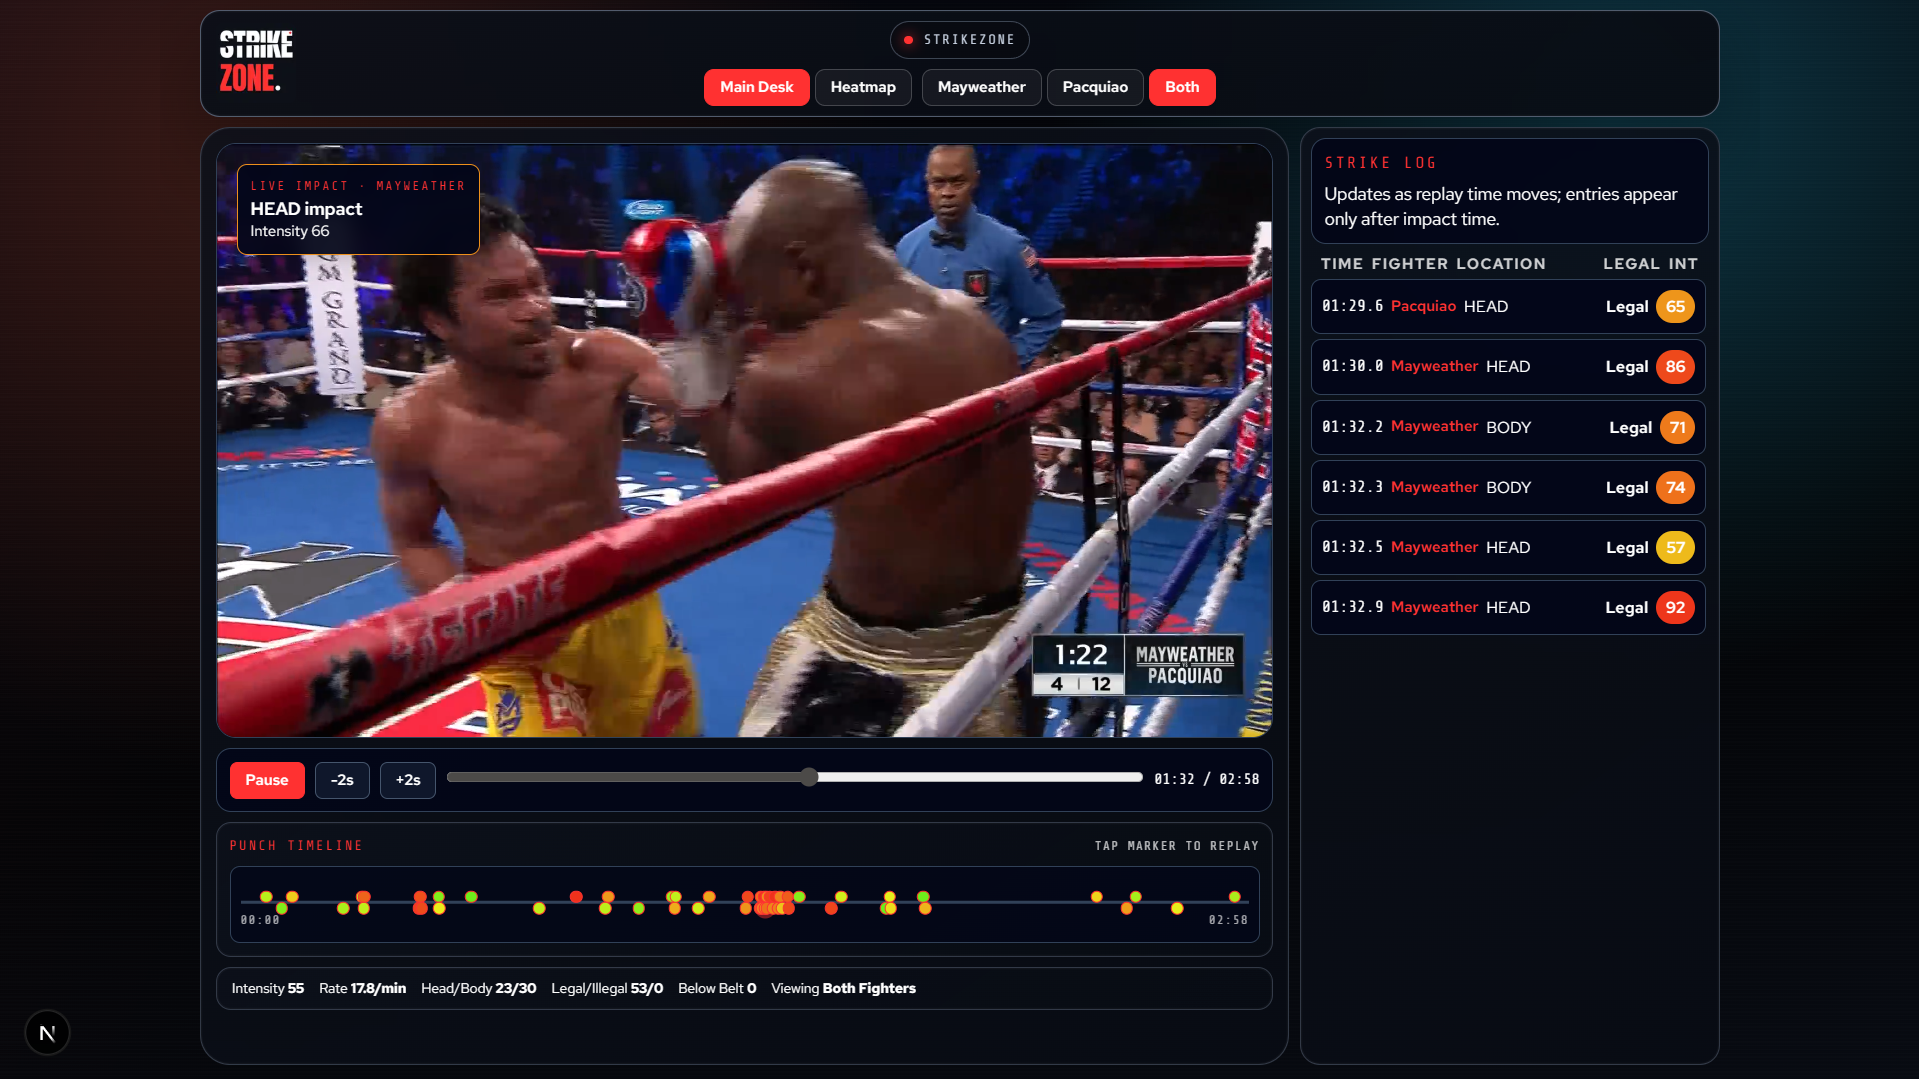Click the 00:00 timeline start label
The width and height of the screenshot is (1919, 1079).
260,920
